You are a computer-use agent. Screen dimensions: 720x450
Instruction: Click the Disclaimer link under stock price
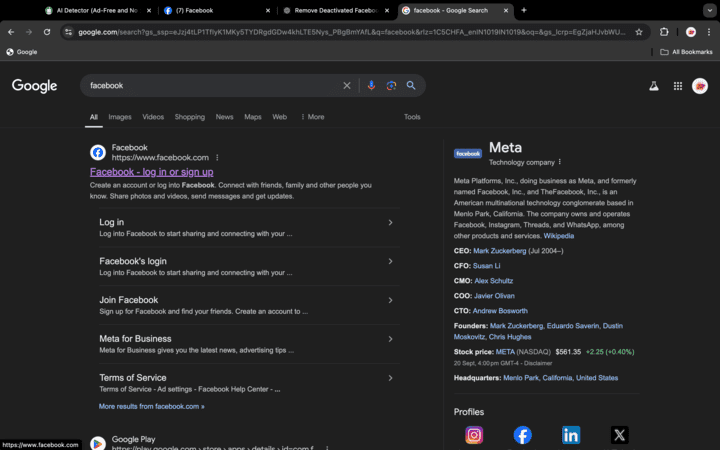point(538,363)
